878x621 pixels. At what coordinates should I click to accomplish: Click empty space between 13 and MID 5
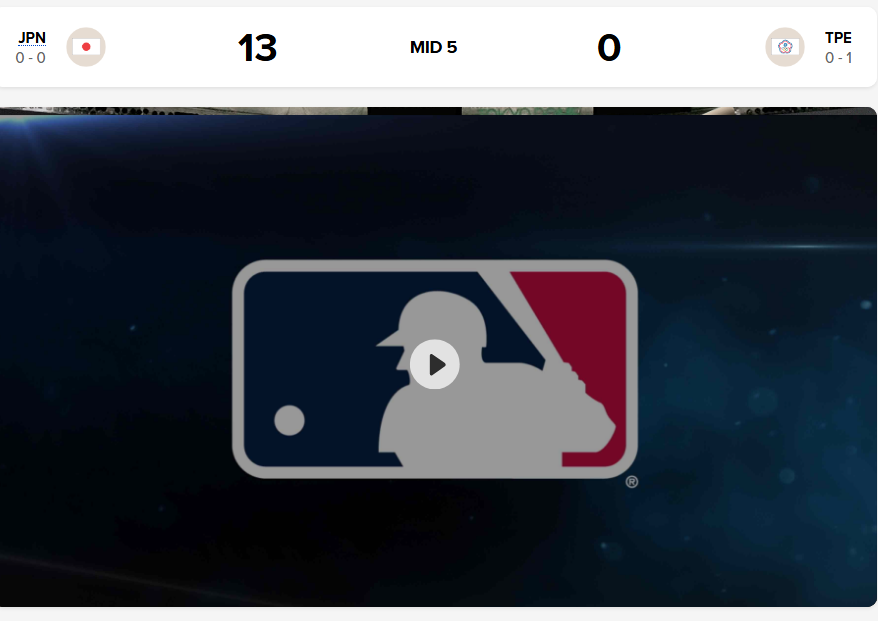click(x=343, y=48)
